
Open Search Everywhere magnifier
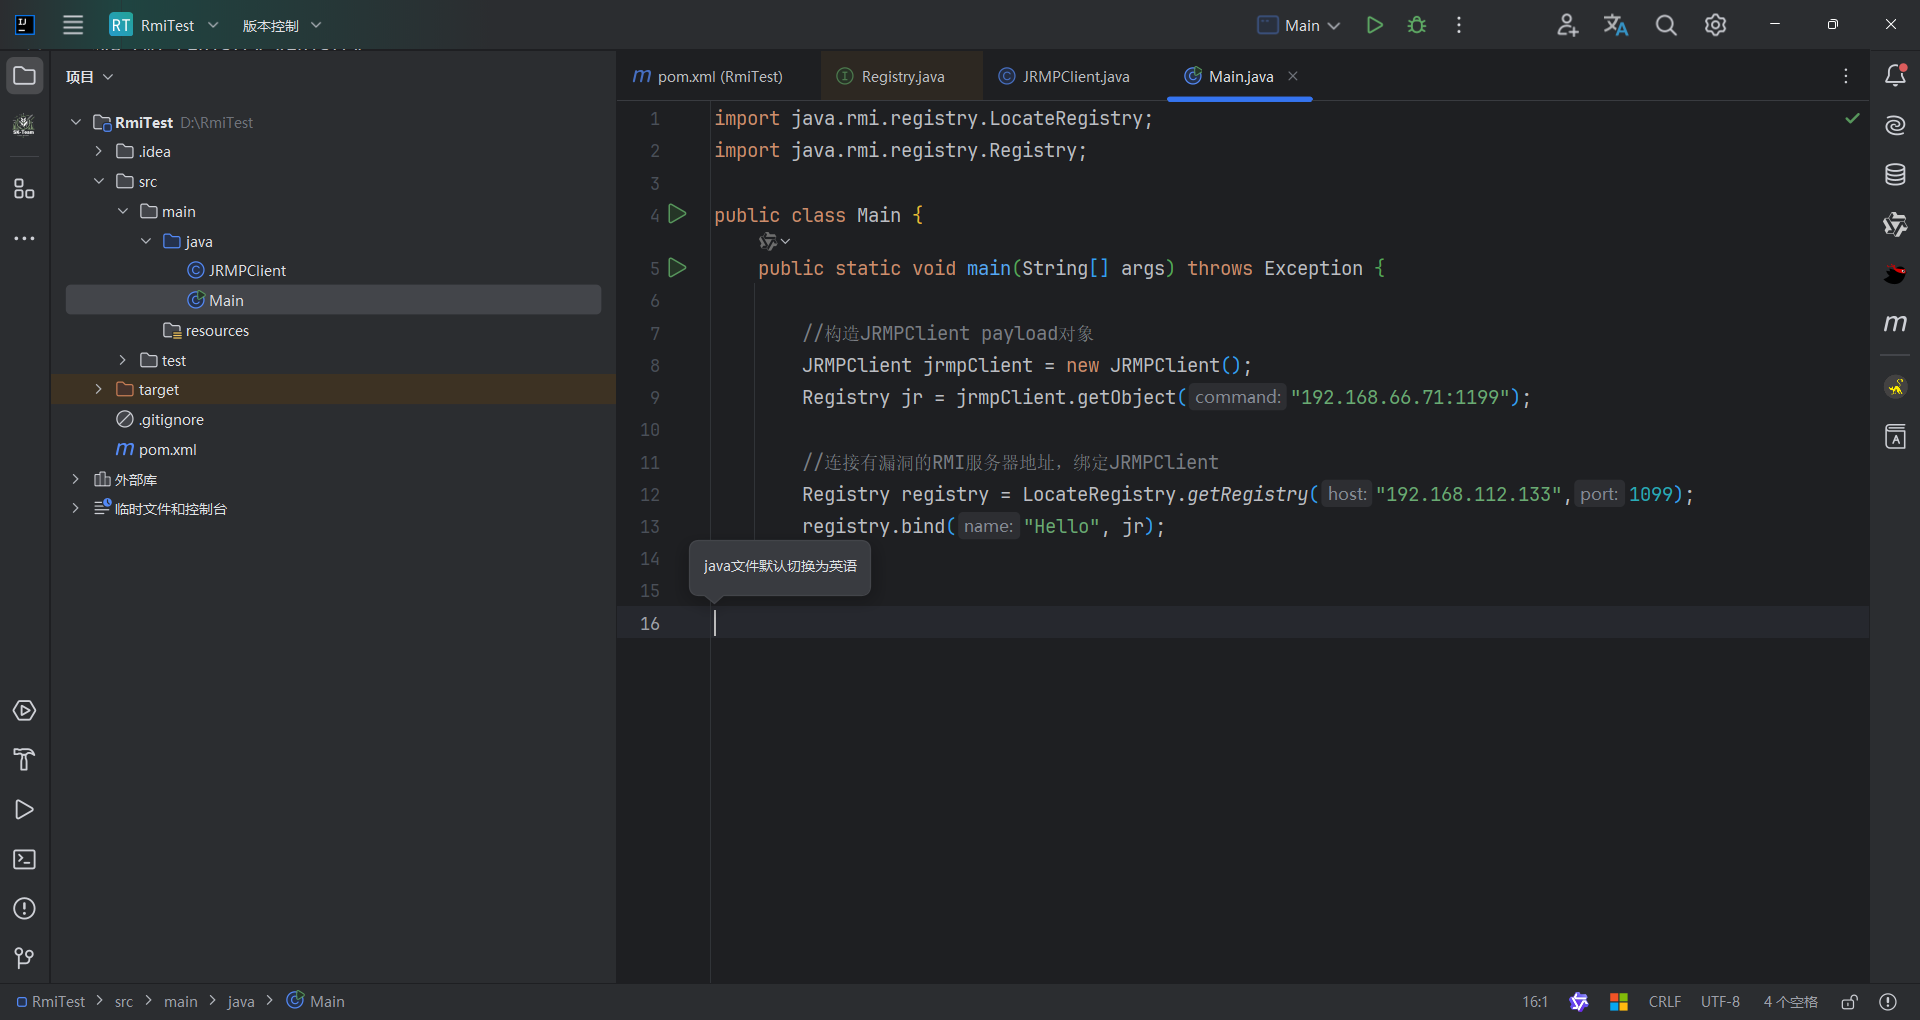[x=1666, y=25]
